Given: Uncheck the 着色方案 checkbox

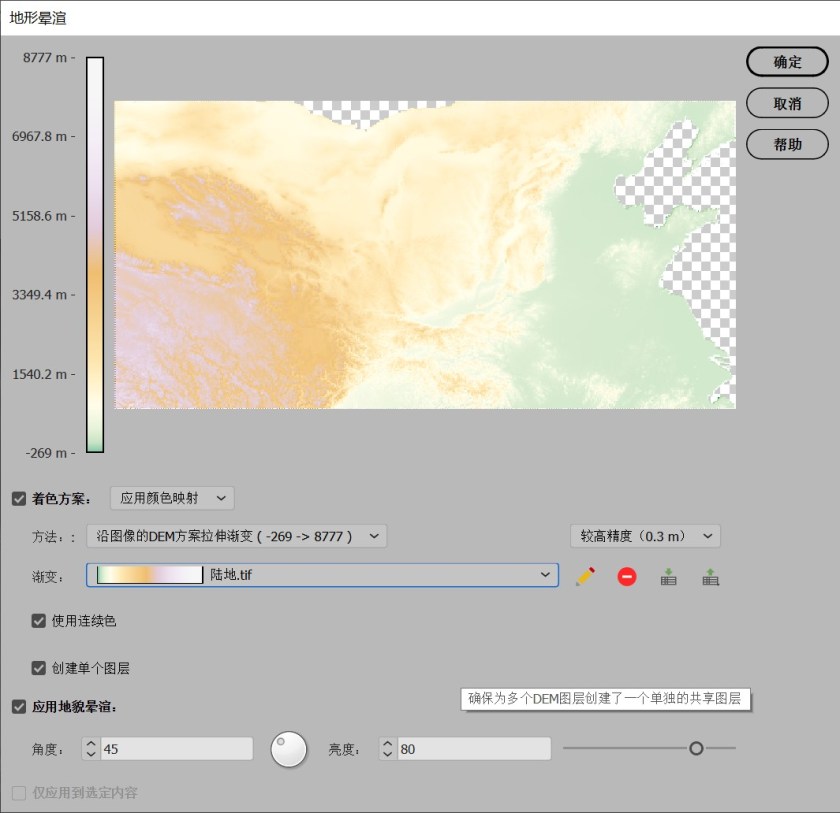Looking at the screenshot, I should 19,498.
